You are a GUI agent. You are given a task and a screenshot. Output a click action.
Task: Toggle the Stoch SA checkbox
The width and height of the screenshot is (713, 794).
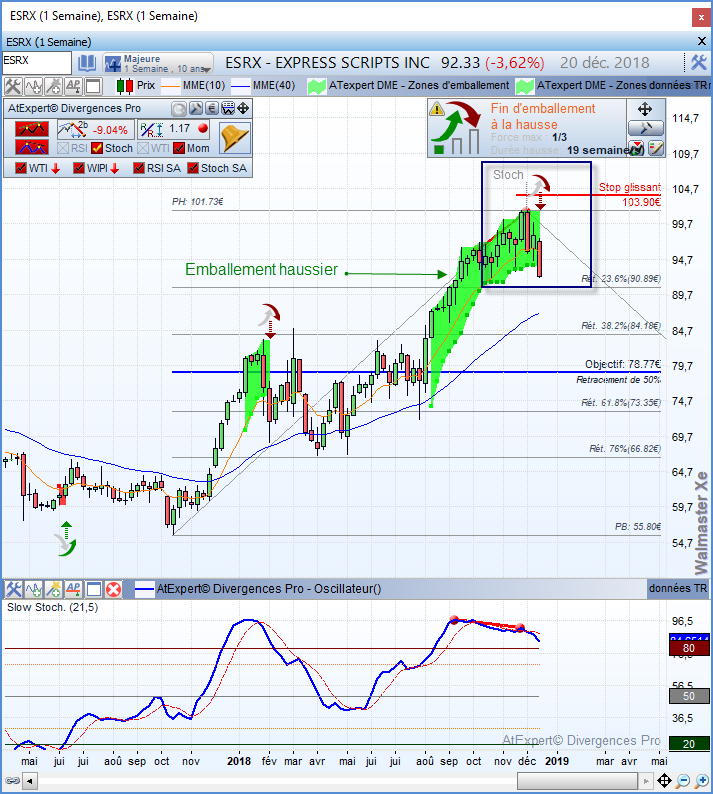tap(193, 168)
